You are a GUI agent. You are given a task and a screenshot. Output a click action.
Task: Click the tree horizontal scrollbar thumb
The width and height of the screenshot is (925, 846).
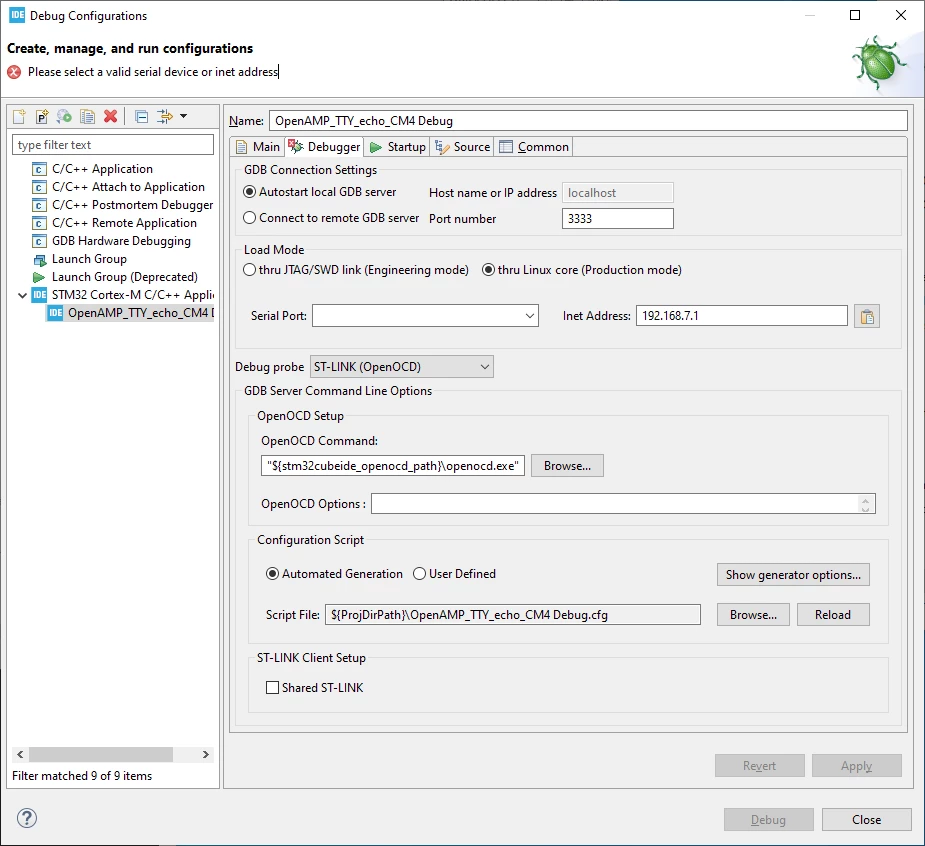click(x=101, y=754)
